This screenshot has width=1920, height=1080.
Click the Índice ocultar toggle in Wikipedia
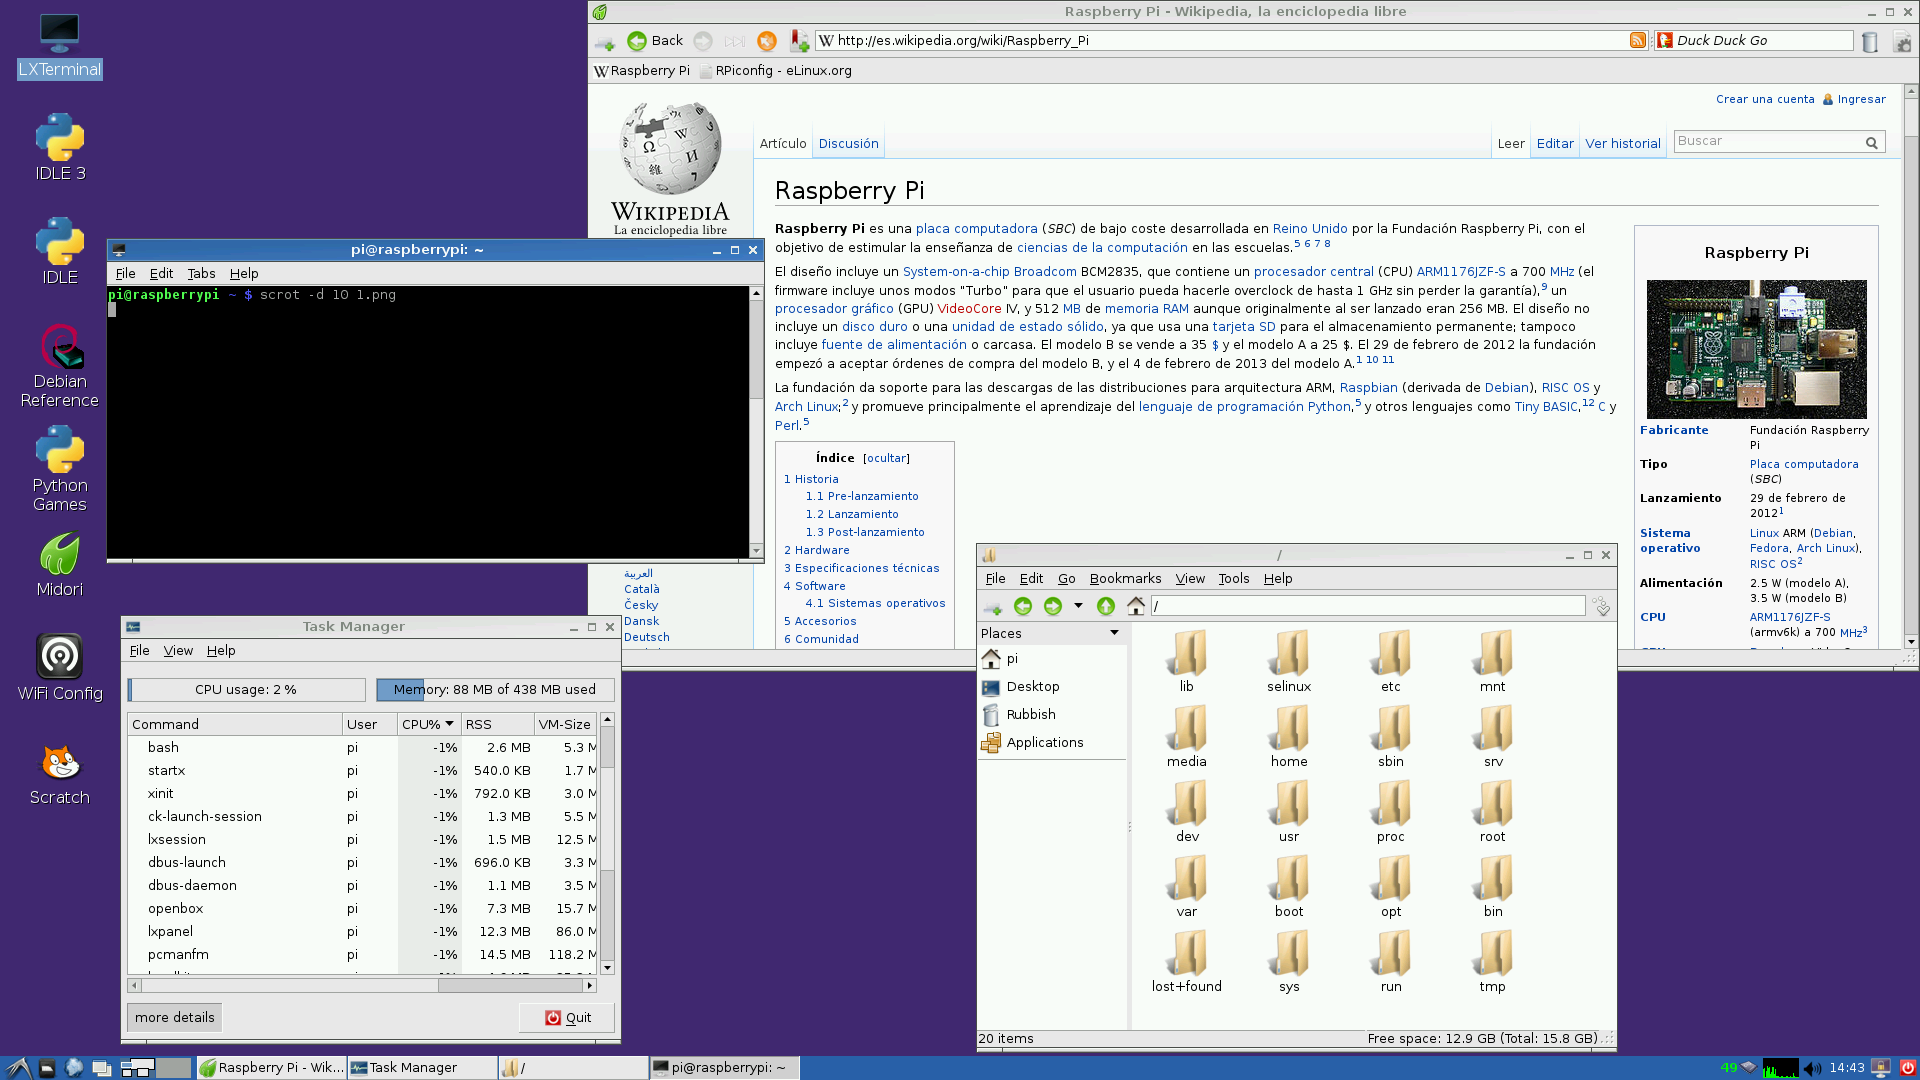(x=885, y=458)
